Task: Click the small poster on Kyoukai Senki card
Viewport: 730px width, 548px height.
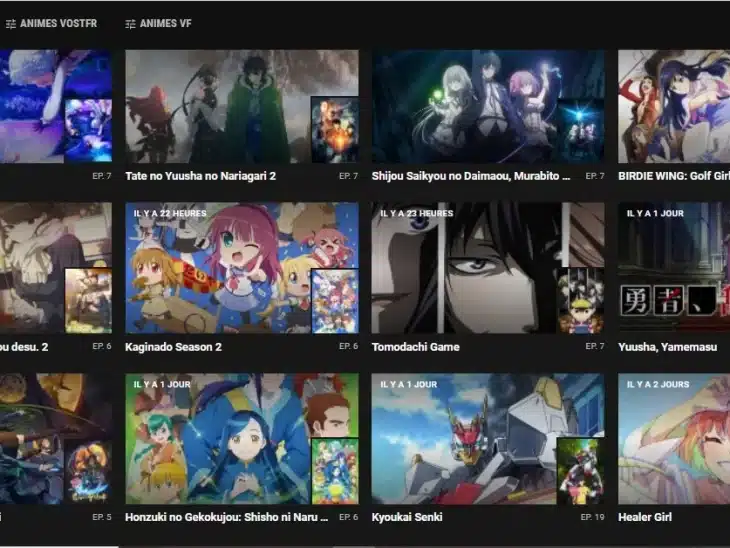Action: click(x=581, y=471)
